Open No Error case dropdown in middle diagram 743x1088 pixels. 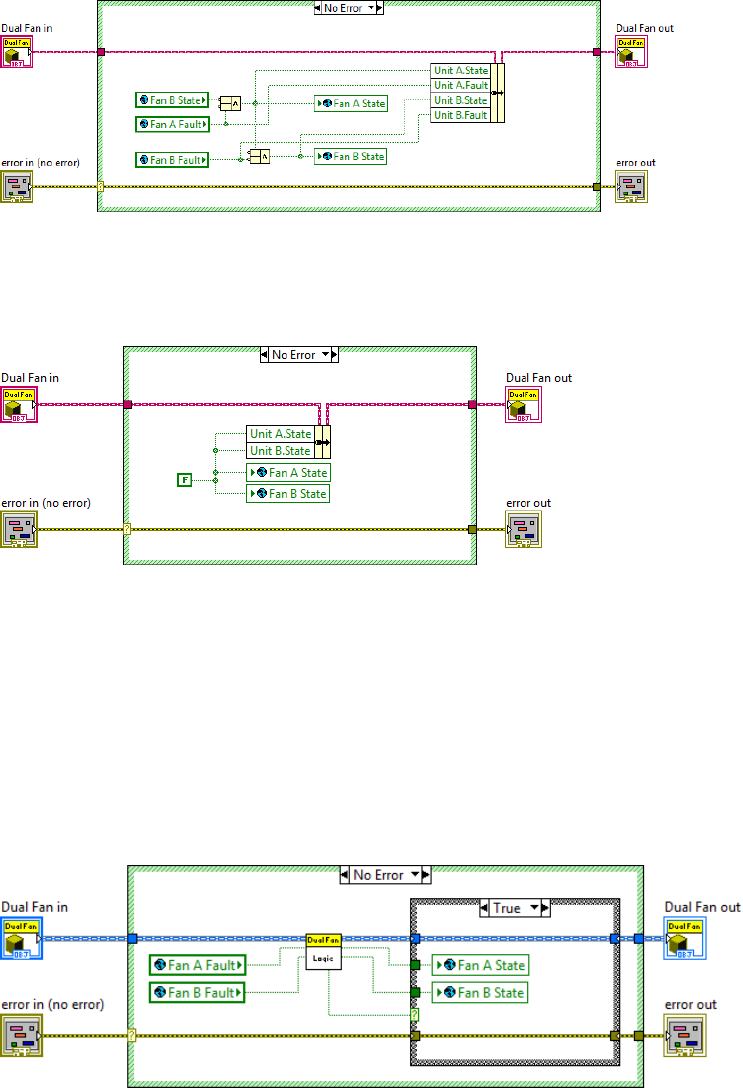pos(325,355)
